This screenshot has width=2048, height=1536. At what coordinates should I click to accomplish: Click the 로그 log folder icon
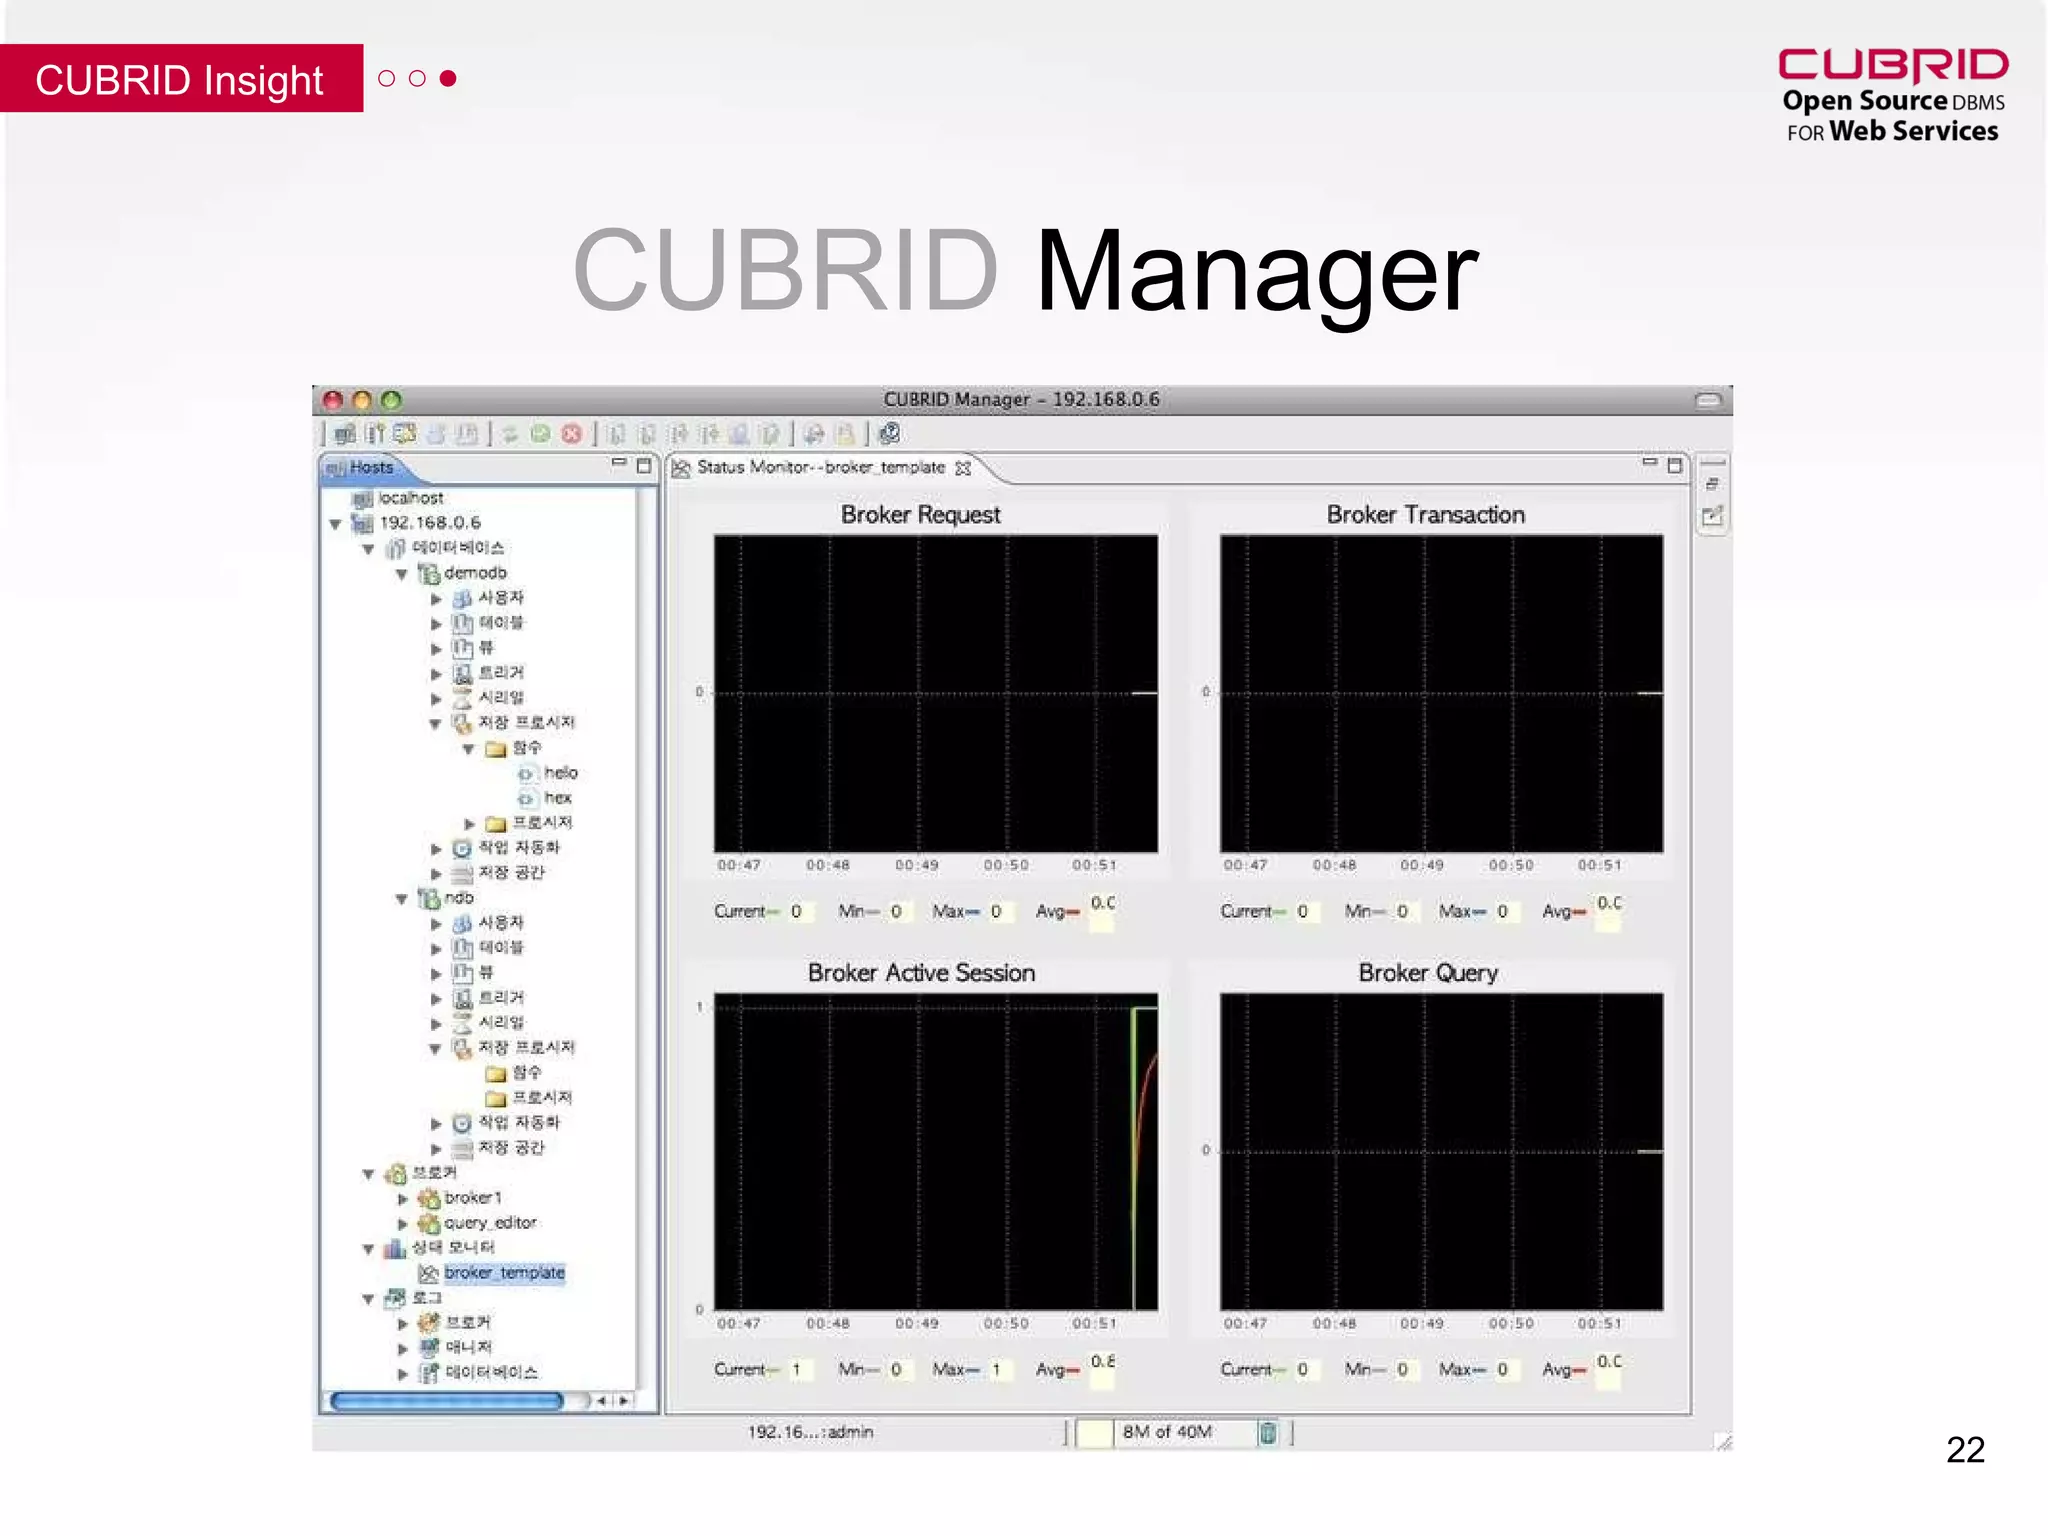[396, 1298]
